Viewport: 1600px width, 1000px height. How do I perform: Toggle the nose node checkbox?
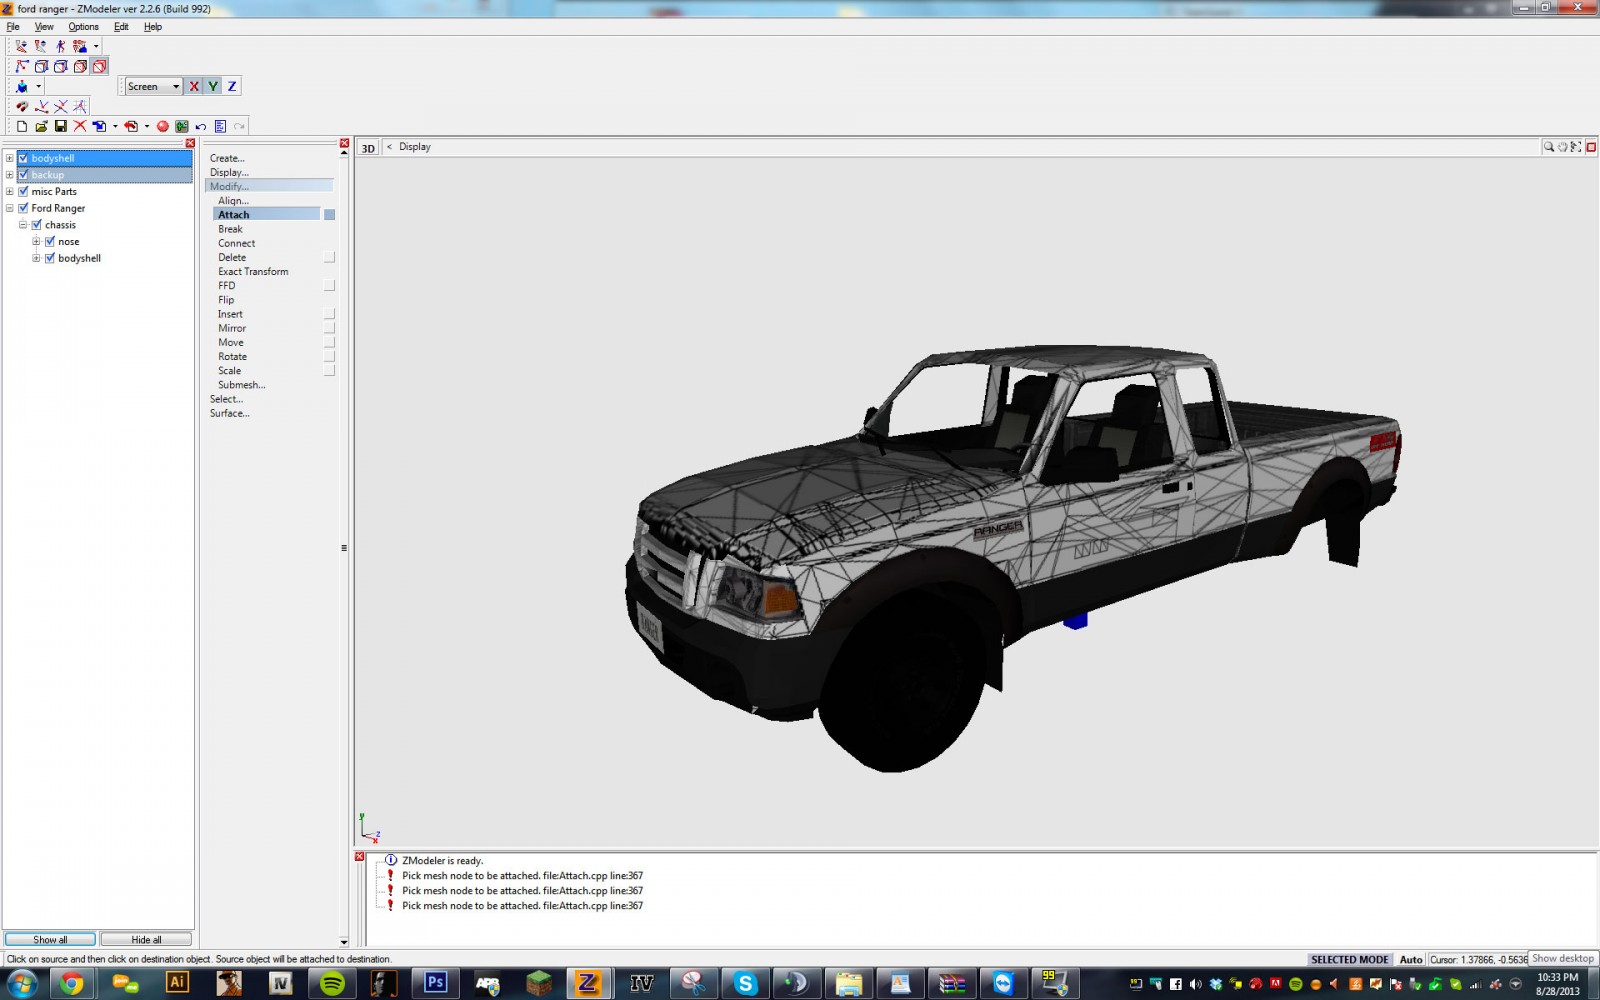tap(50, 241)
